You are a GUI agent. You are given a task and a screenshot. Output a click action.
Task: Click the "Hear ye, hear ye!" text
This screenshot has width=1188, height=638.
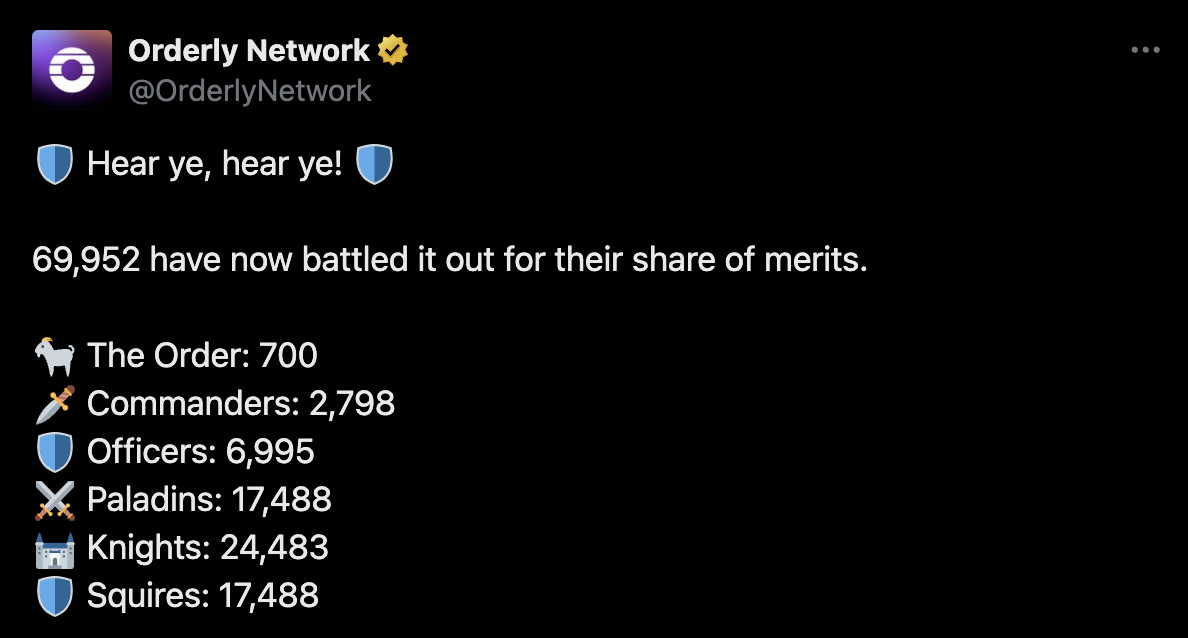coord(214,164)
